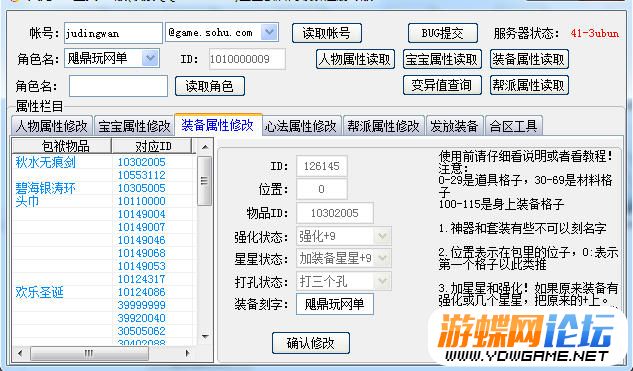
Task: Click 装备属性读取 button
Action: pos(529,59)
